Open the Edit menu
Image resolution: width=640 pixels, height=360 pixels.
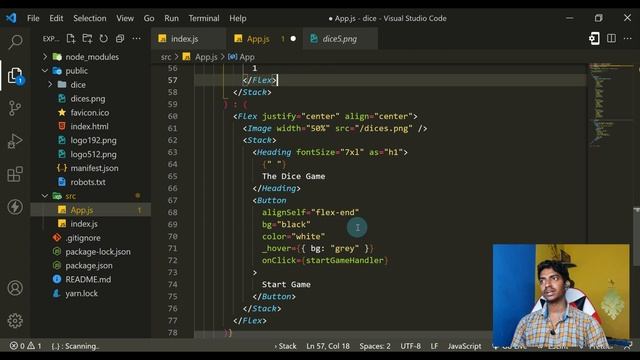click(x=56, y=18)
